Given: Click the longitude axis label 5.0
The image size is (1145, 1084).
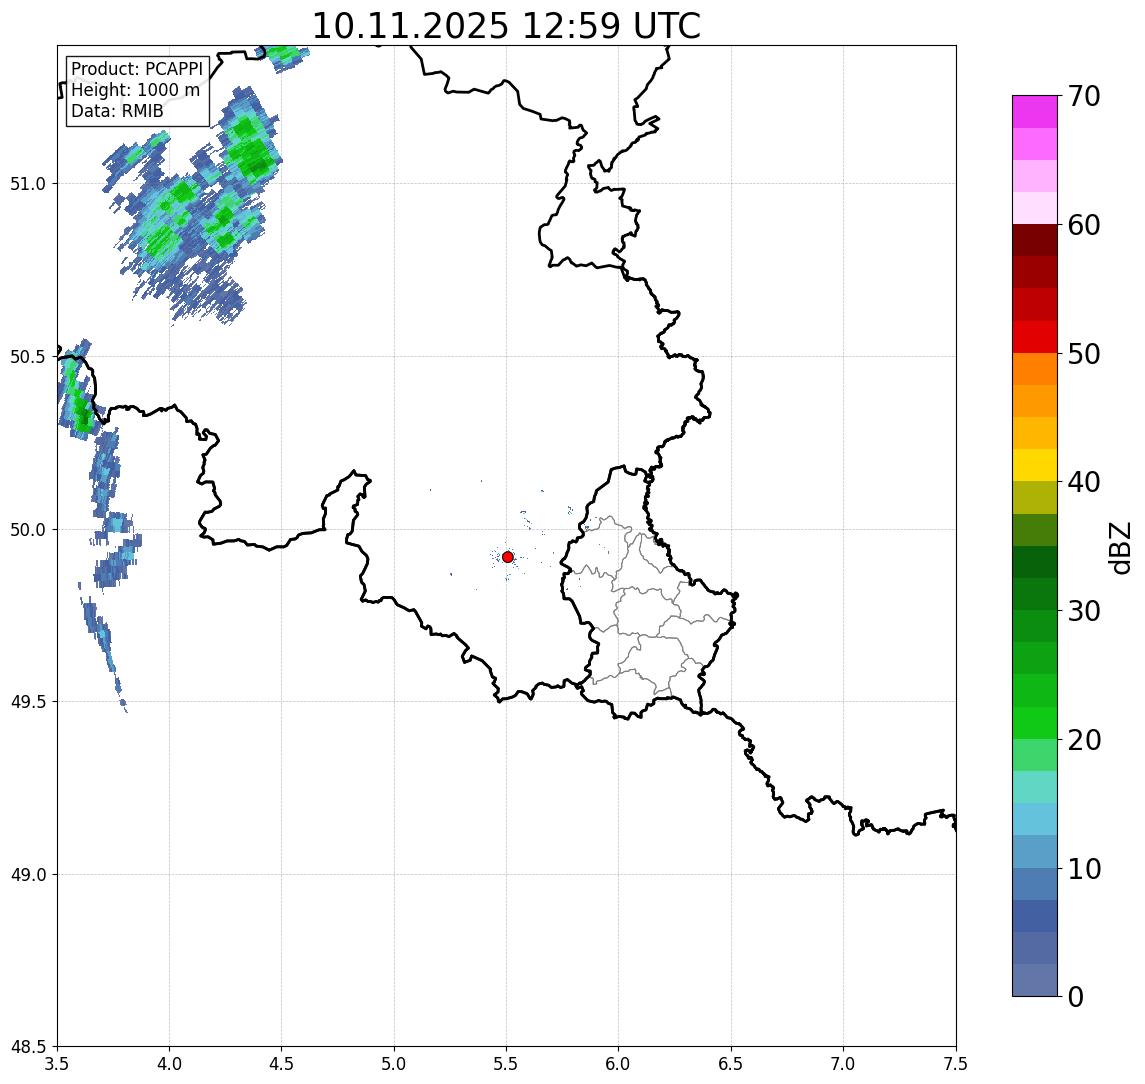Looking at the screenshot, I should 394,1064.
